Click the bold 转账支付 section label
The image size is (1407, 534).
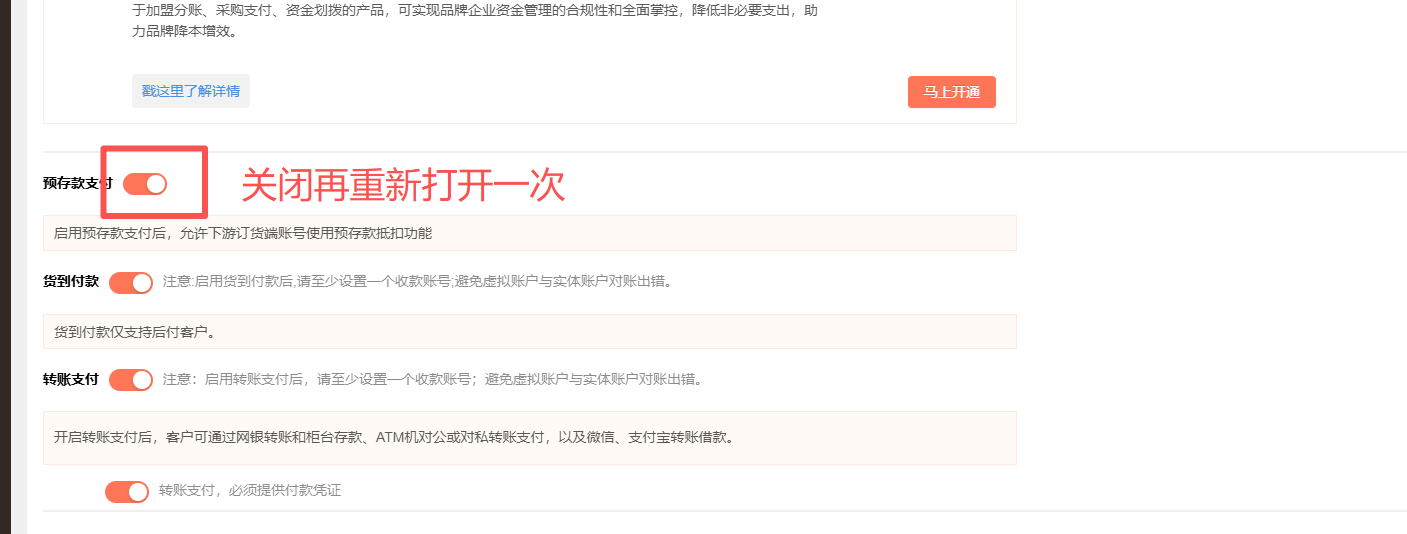[x=71, y=379]
